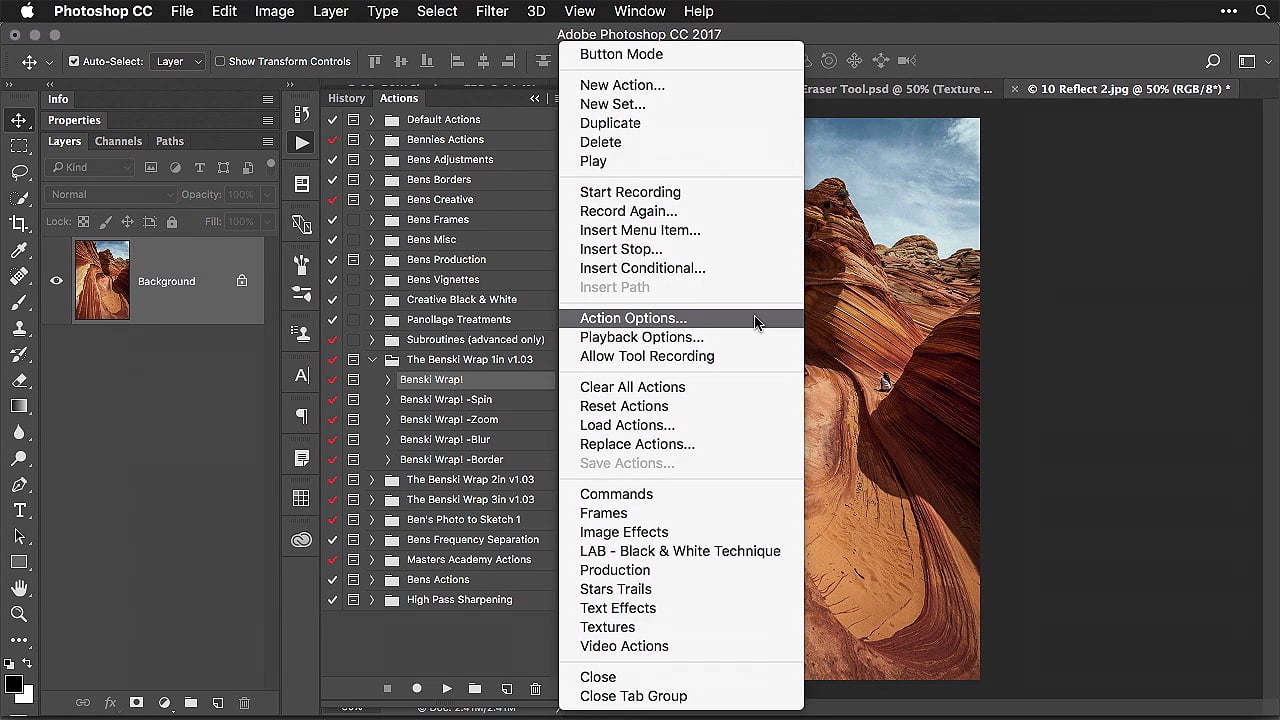1280x720 pixels.
Task: Toggle checkmark for Benski Wrap! -Blur
Action: point(333,440)
